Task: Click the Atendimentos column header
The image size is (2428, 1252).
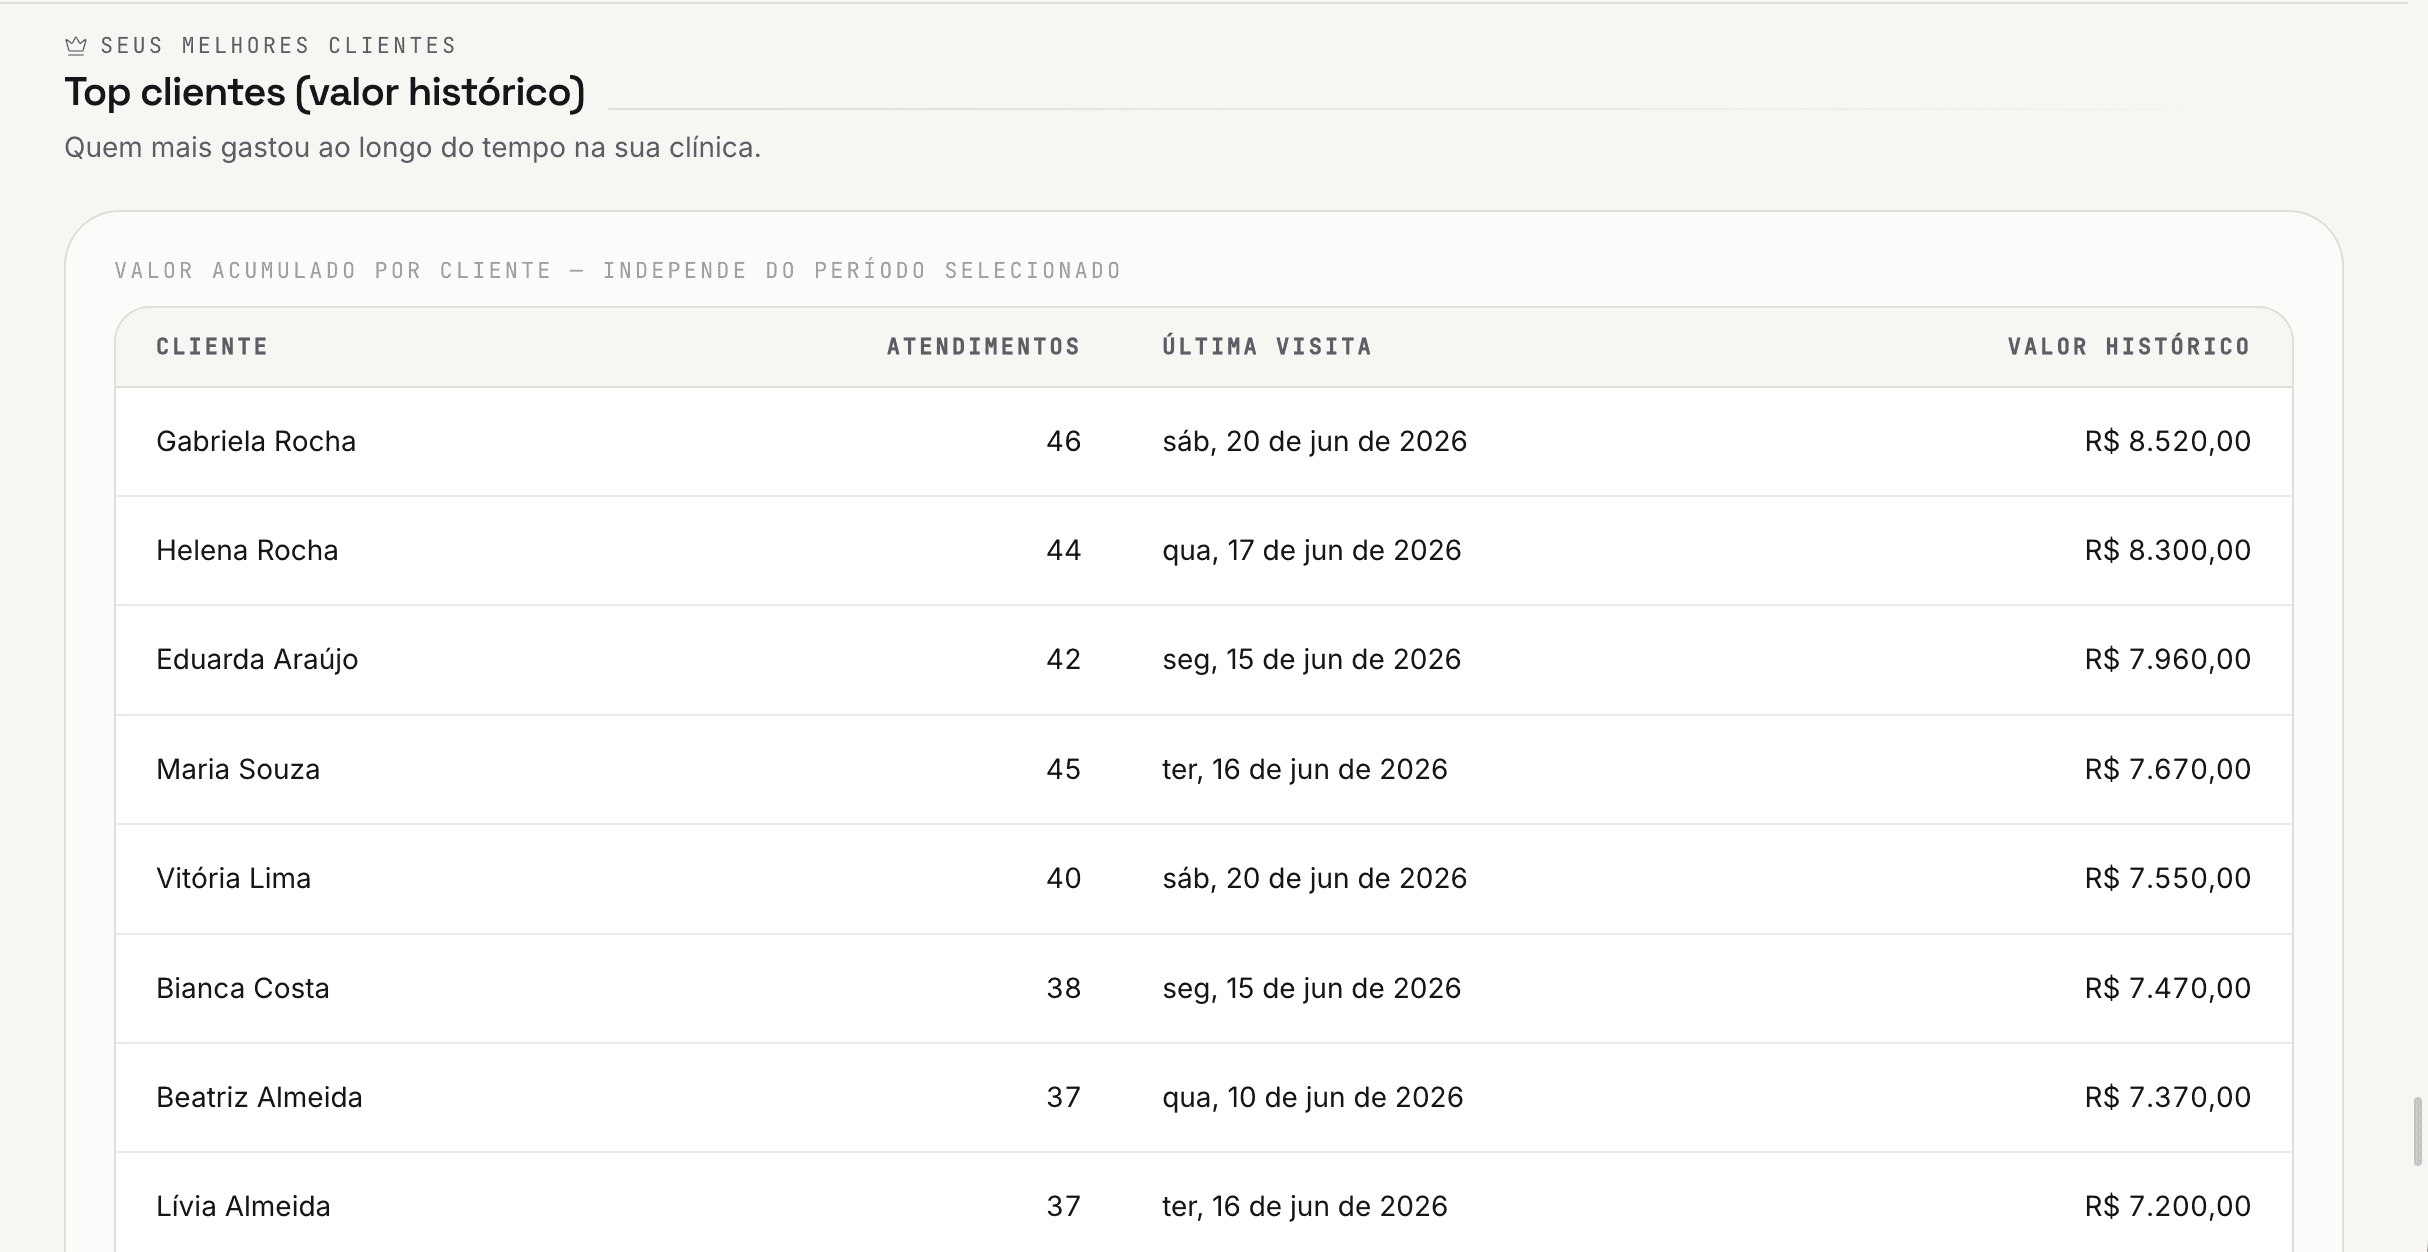Action: coord(983,346)
